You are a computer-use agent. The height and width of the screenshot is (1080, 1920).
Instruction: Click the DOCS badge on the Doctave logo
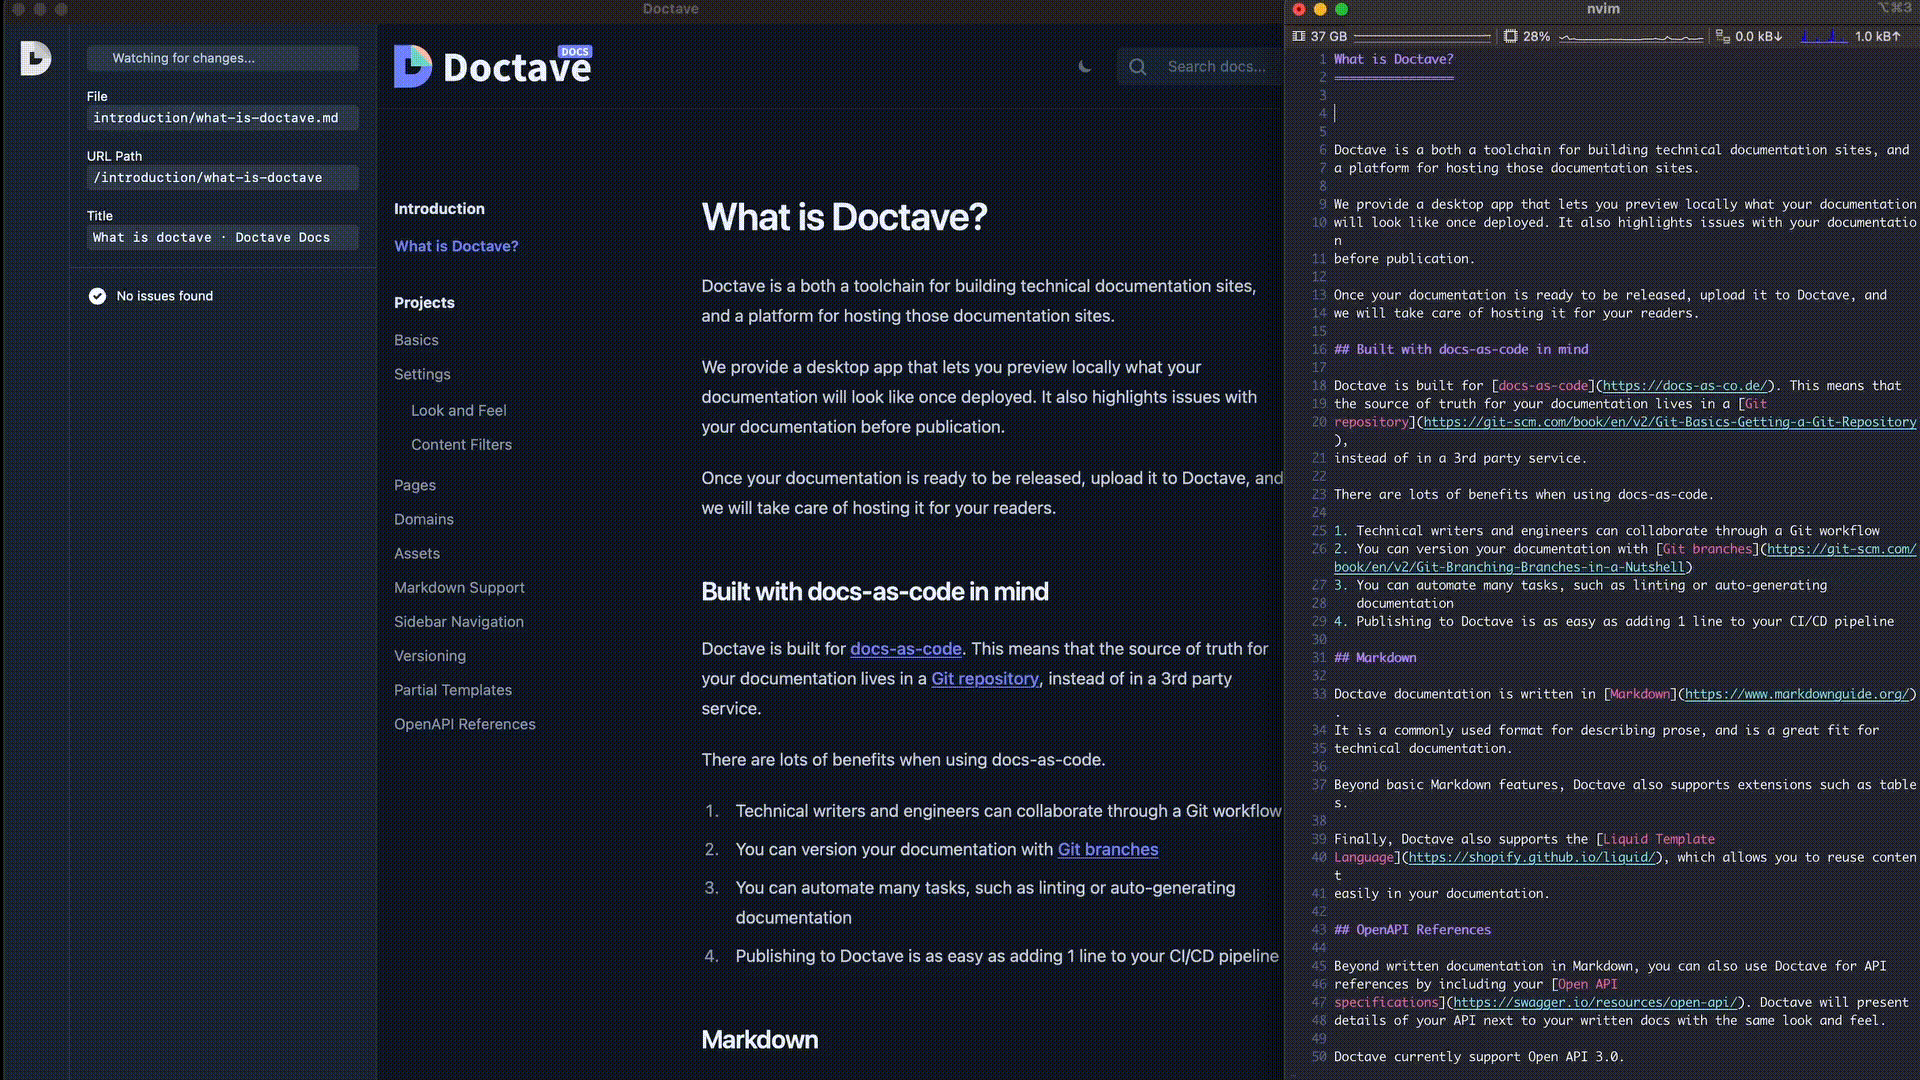(573, 51)
